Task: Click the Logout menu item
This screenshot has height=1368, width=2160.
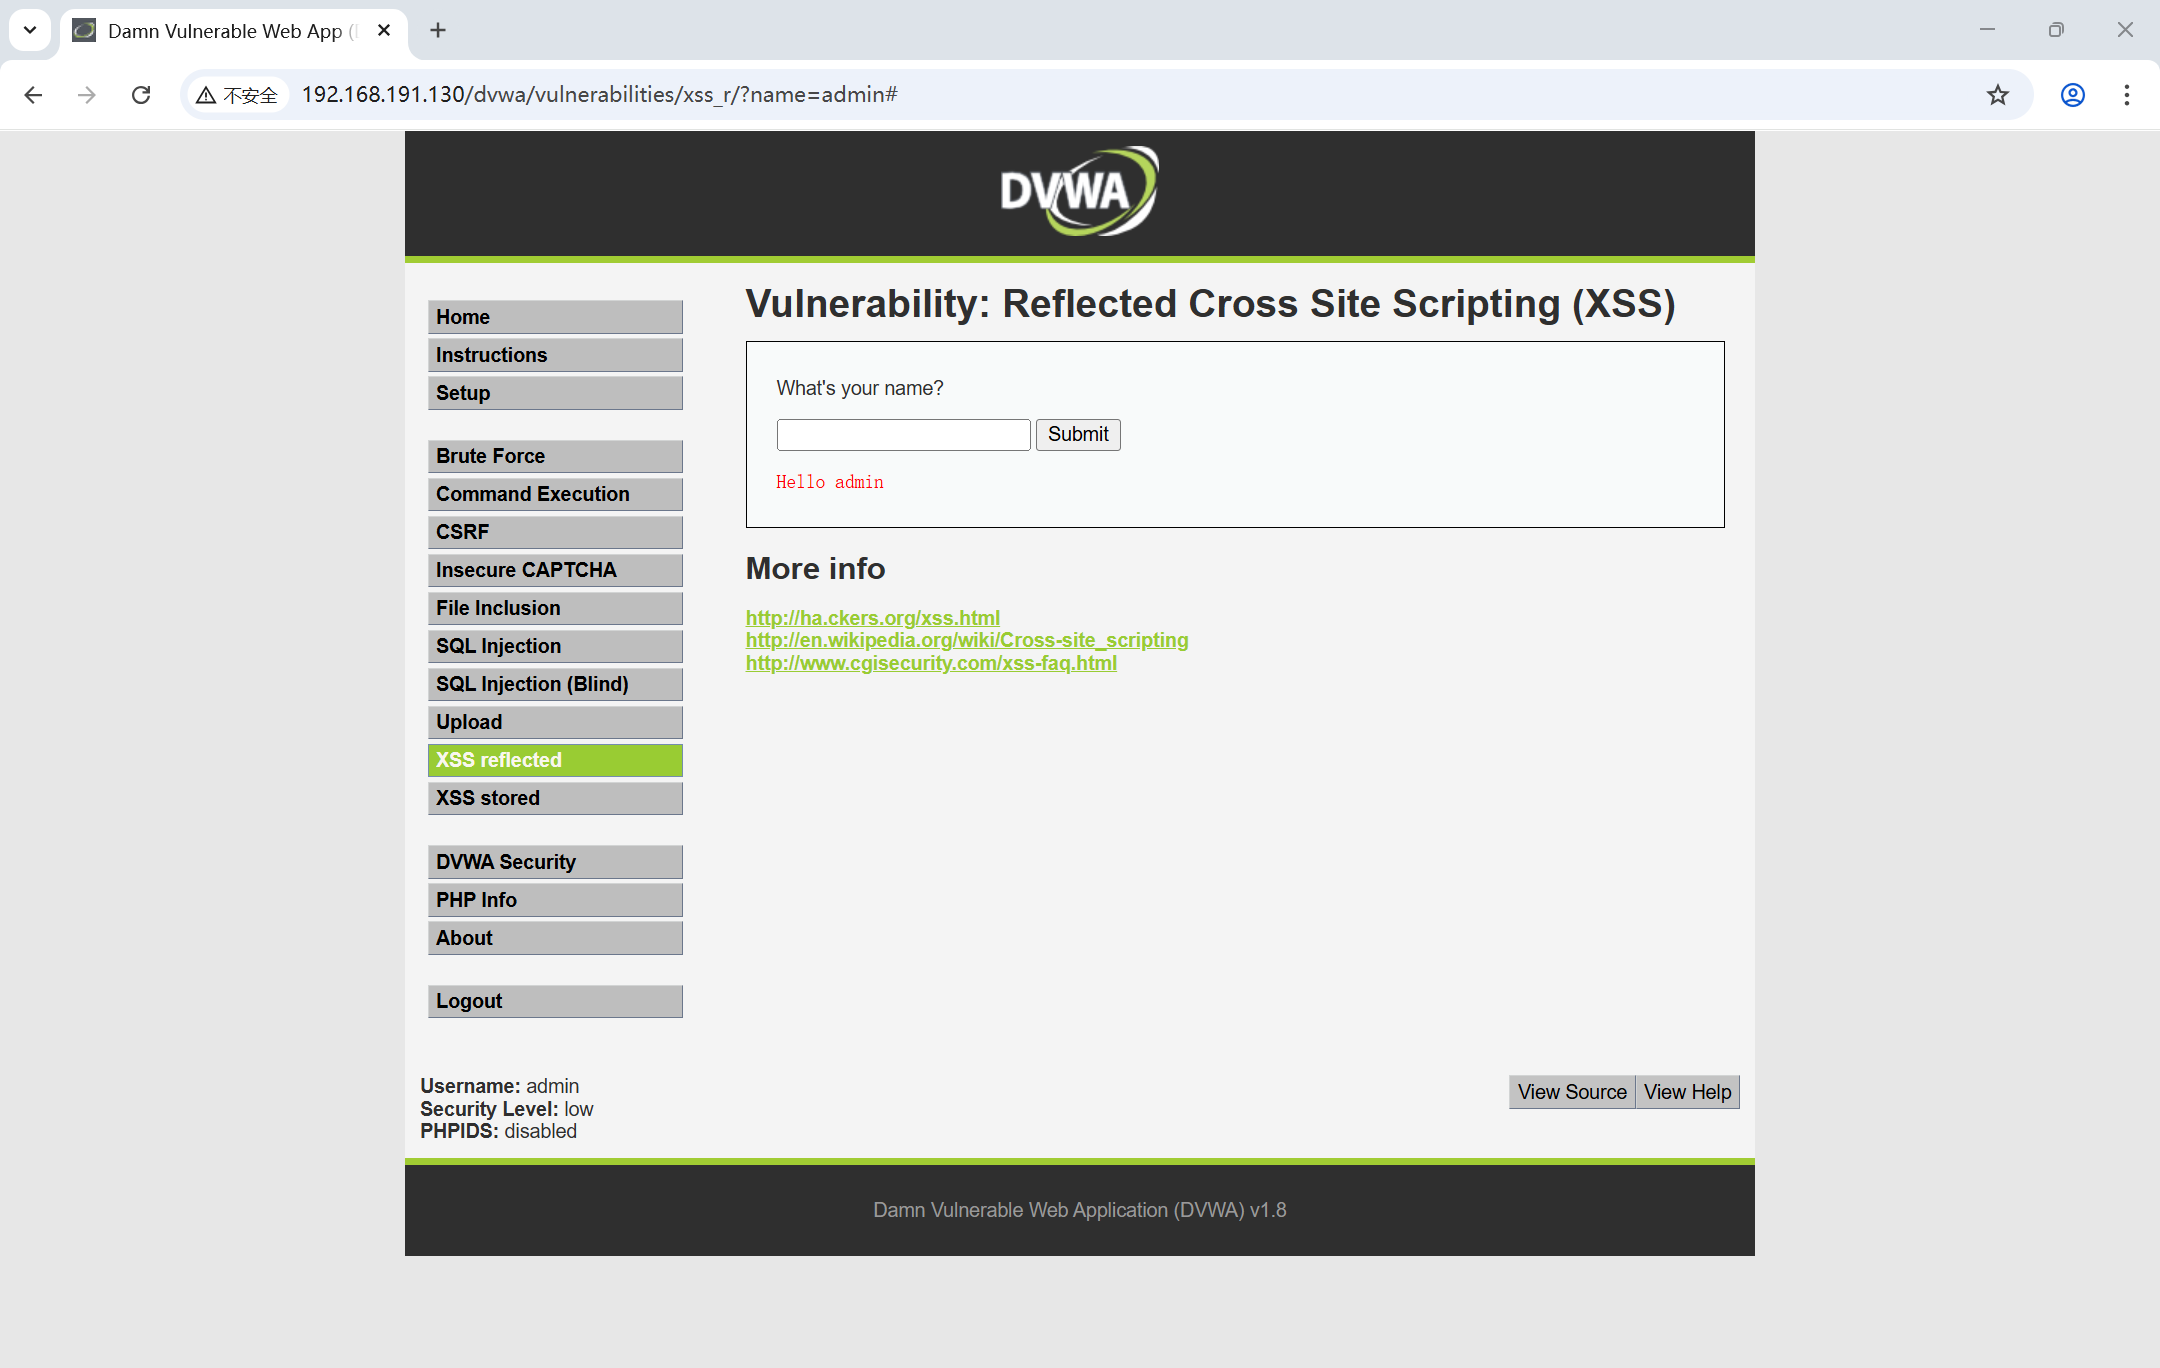Action: (x=555, y=1001)
